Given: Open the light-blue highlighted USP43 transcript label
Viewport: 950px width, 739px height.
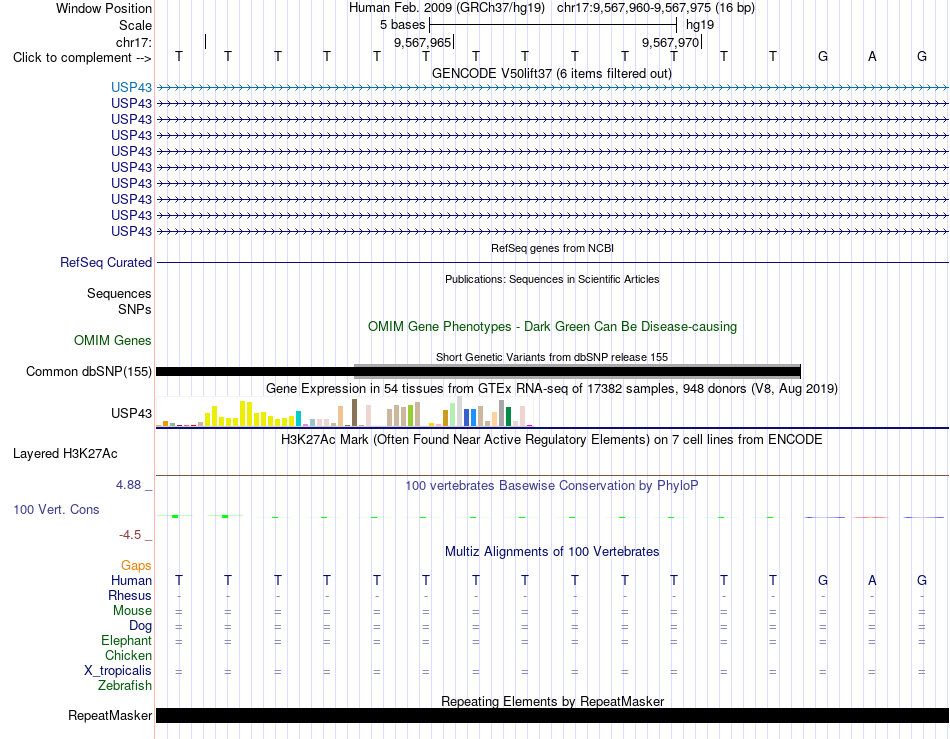Looking at the screenshot, I should coord(131,87).
